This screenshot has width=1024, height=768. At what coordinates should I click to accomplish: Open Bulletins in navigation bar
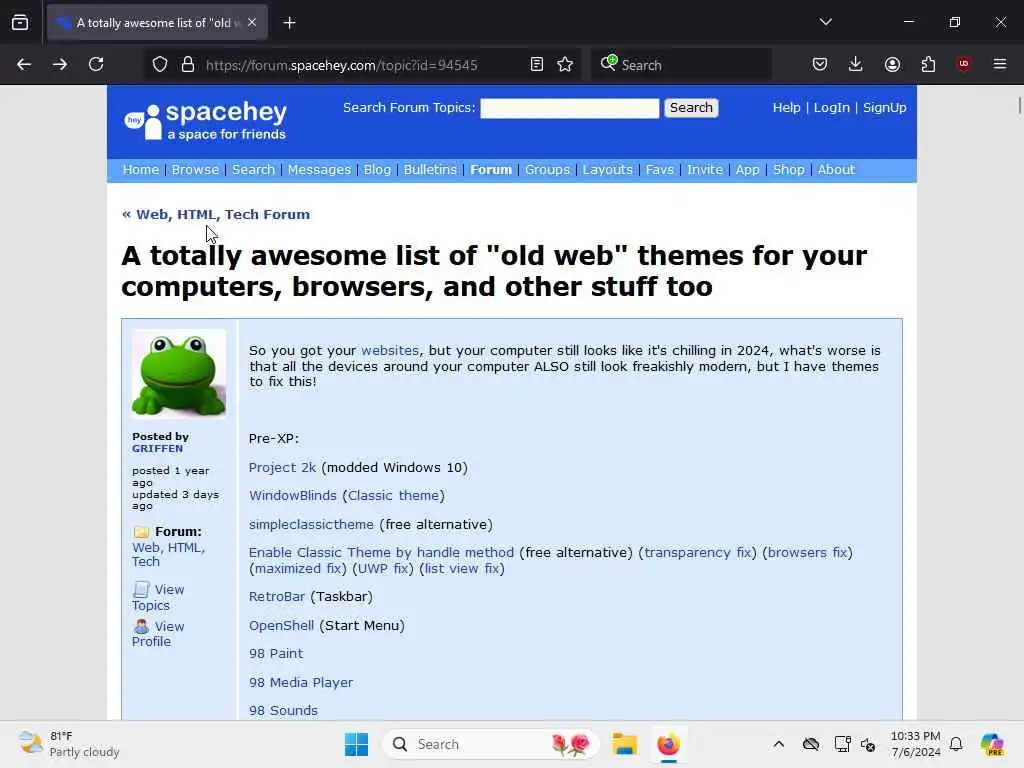pyautogui.click(x=430, y=170)
